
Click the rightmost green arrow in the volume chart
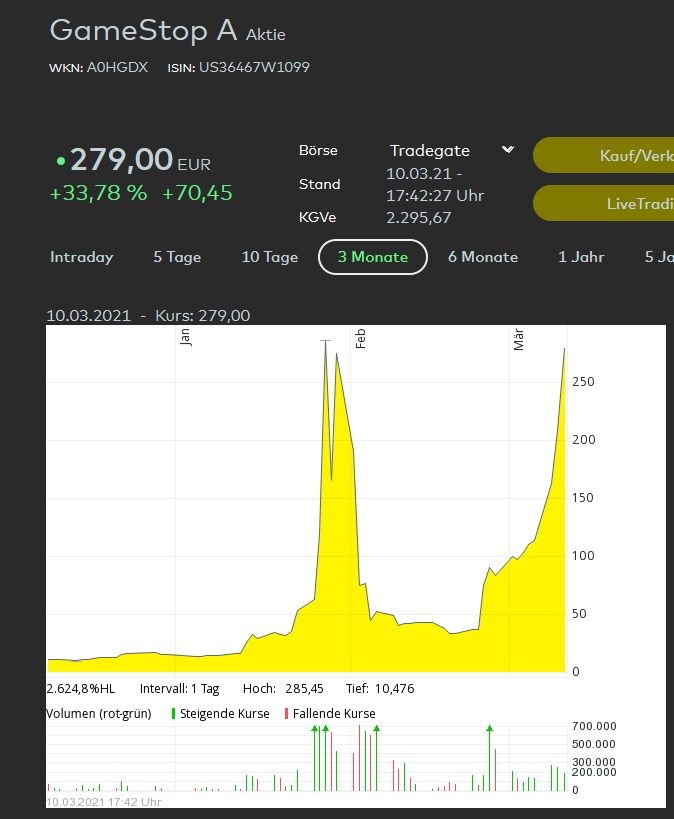(489, 730)
